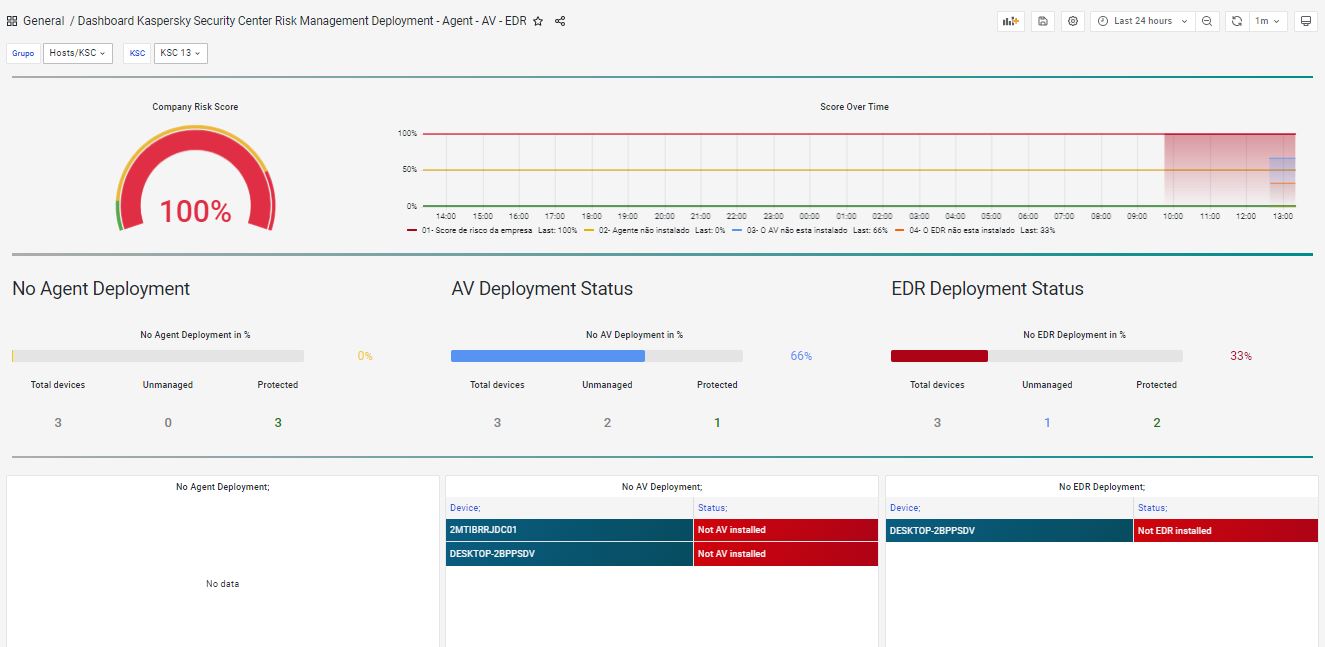Screen dimensions: 1325x647
Task: Select DESKTOP-2BPPSDV in the No AV table
Action: 569,554
